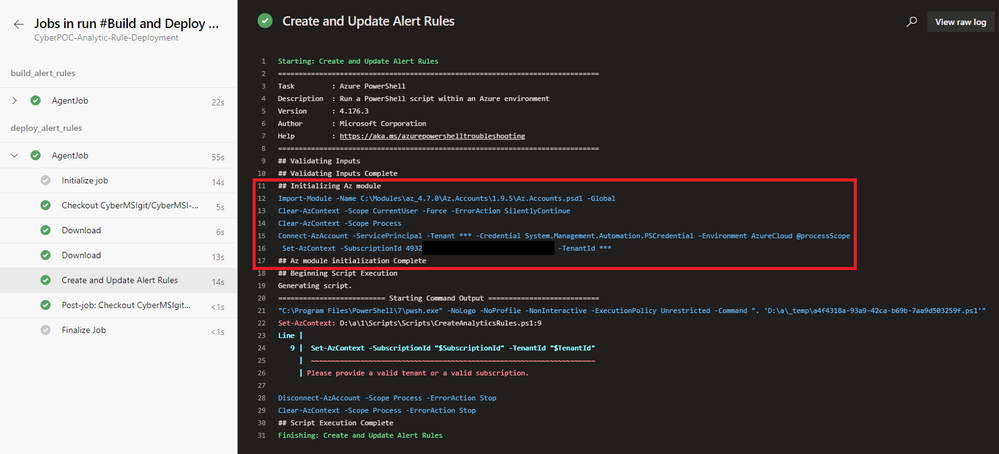Click log line '## Validating Inputs Complete'
Image resolution: width=999 pixels, height=454 pixels.
point(337,173)
